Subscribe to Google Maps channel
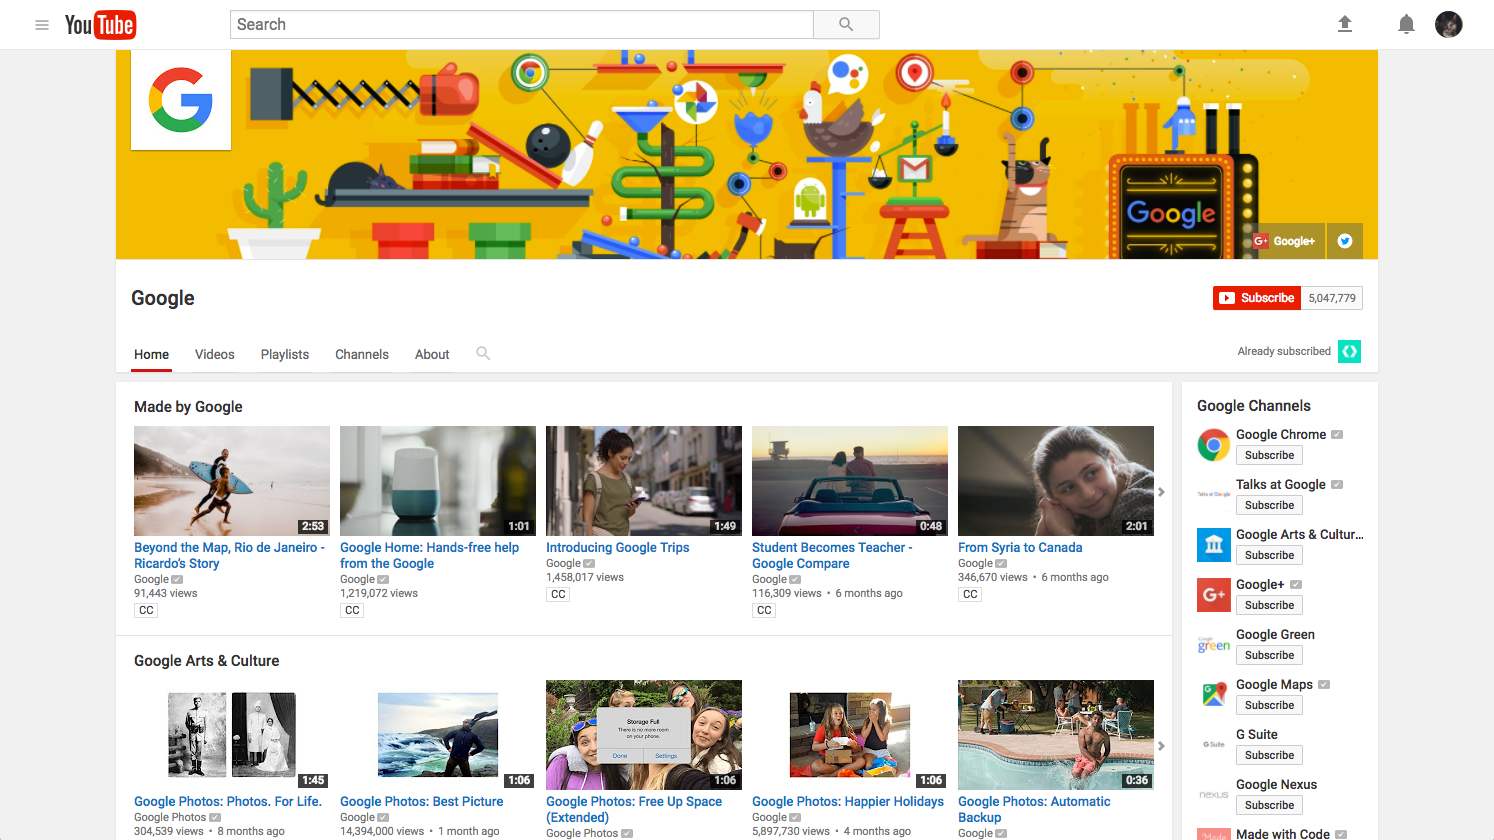Viewport: 1494px width, 840px height. 1269,705
